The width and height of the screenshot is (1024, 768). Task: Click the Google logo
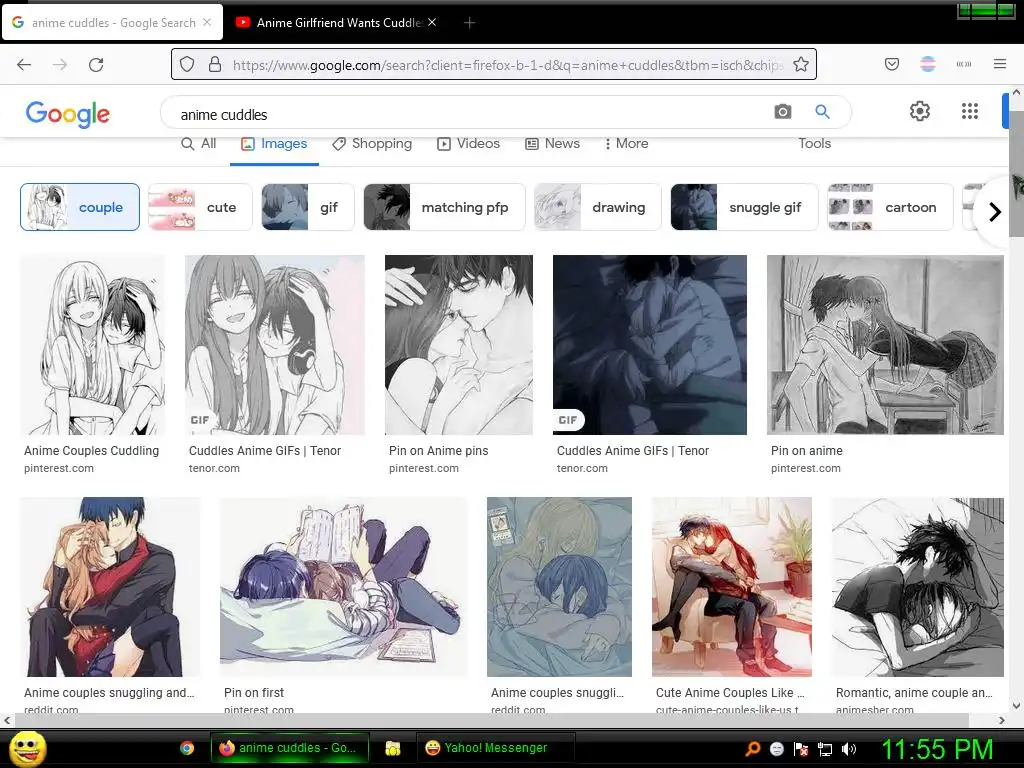click(68, 114)
